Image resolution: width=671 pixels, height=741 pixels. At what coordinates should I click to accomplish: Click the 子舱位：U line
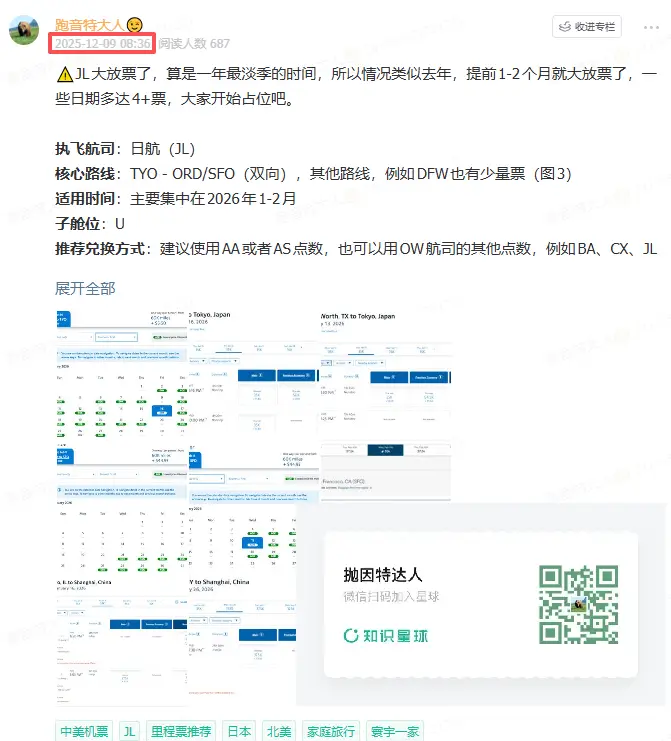[x=90, y=224]
